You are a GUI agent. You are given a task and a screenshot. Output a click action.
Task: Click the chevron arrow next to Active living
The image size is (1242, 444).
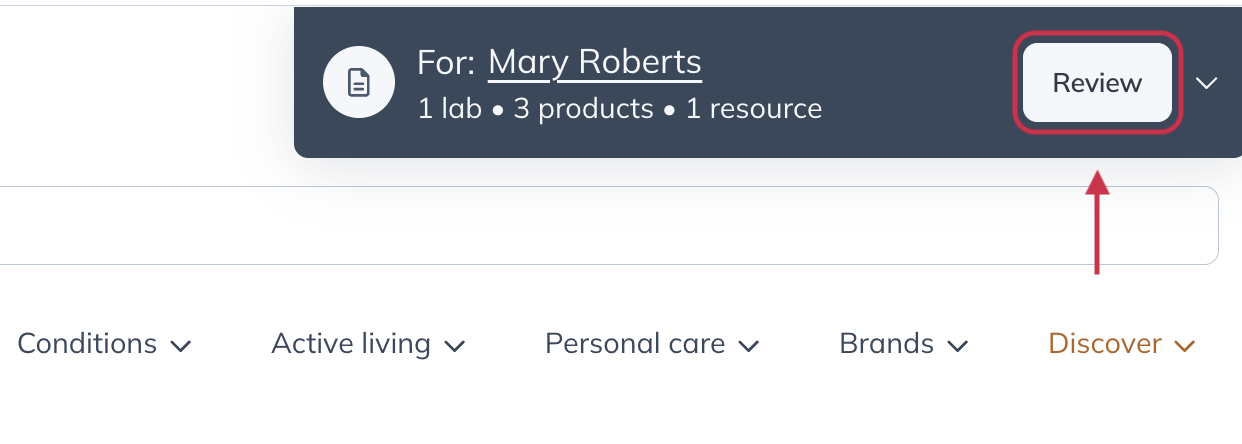[454, 346]
